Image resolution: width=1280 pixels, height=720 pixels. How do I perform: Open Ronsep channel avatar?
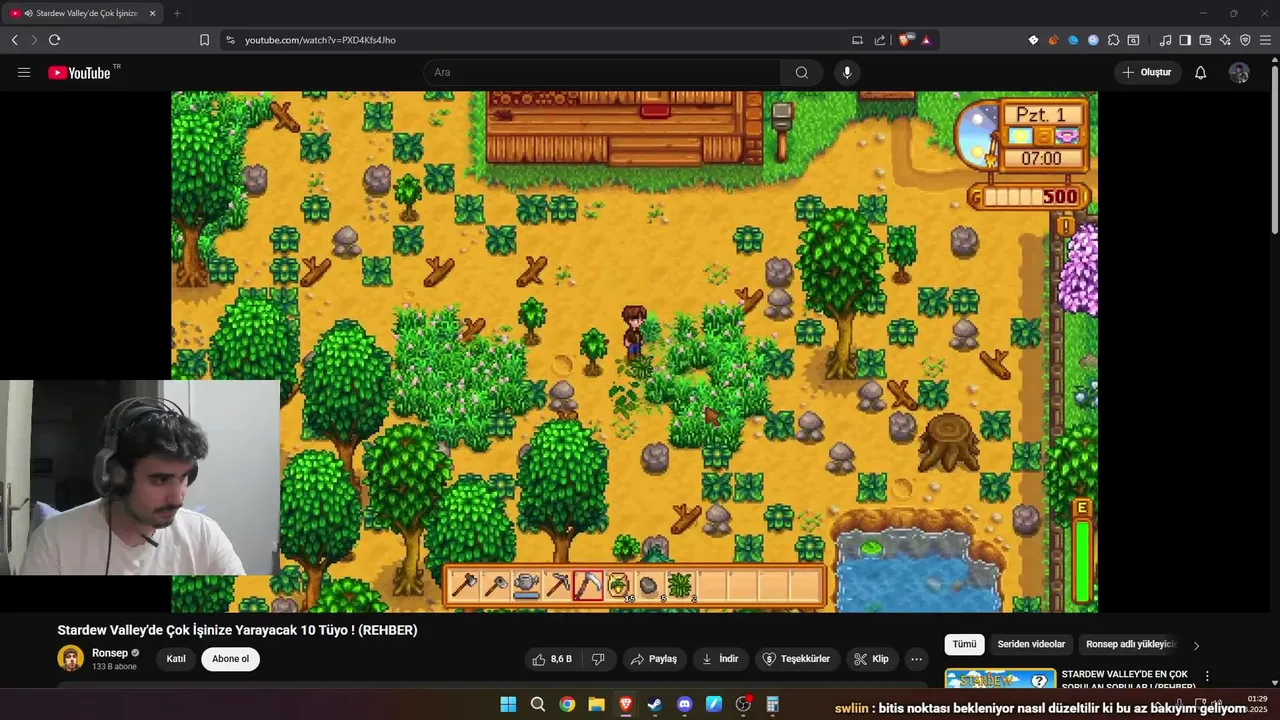71,658
